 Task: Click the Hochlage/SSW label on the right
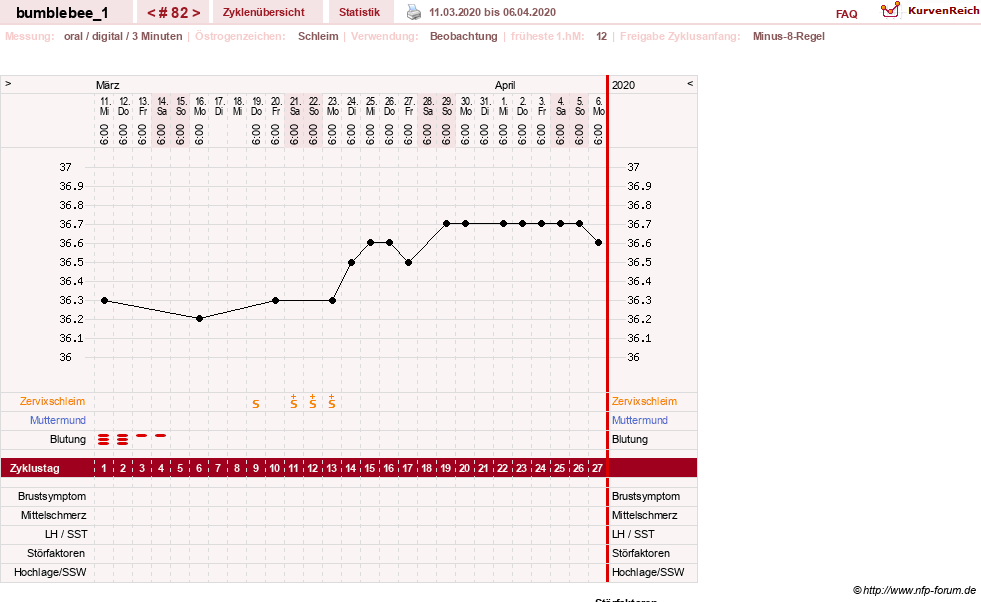648,572
